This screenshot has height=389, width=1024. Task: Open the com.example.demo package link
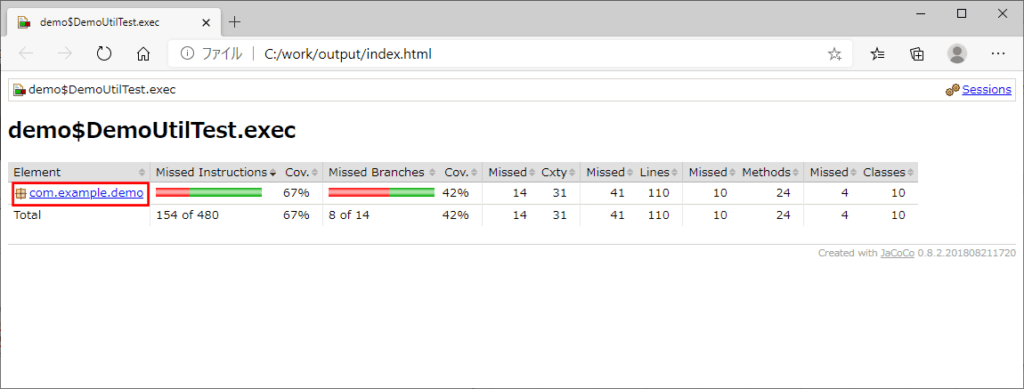[x=86, y=193]
